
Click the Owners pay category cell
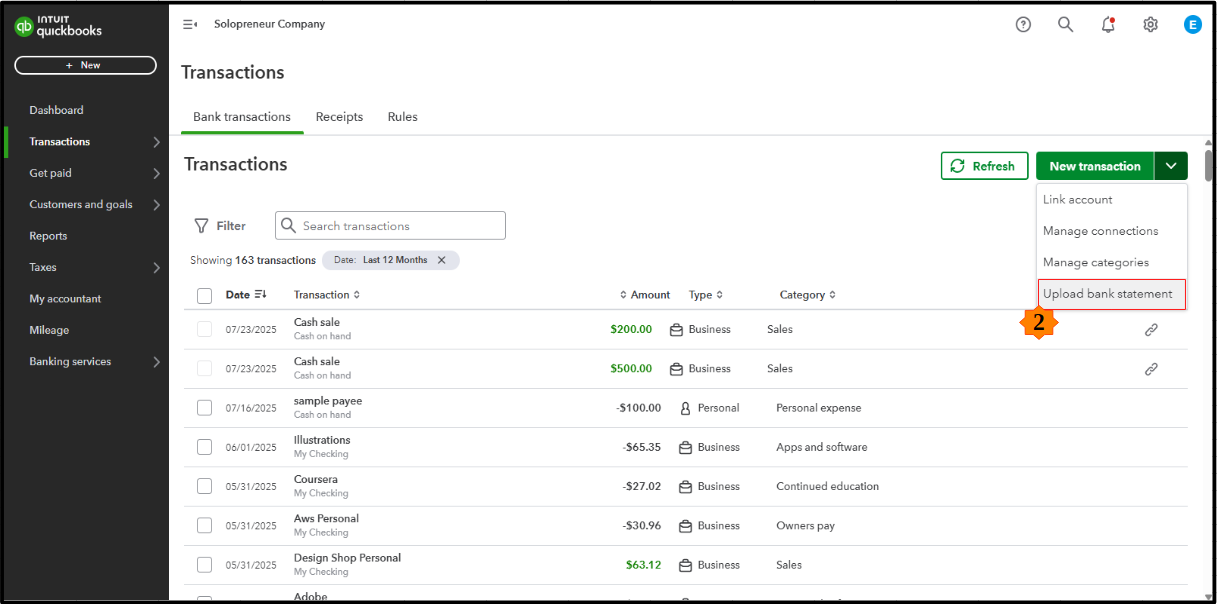(x=805, y=525)
